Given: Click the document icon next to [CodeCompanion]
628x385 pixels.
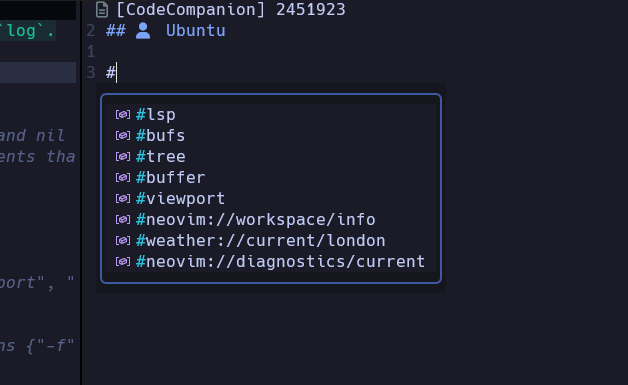Looking at the screenshot, I should [102, 10].
